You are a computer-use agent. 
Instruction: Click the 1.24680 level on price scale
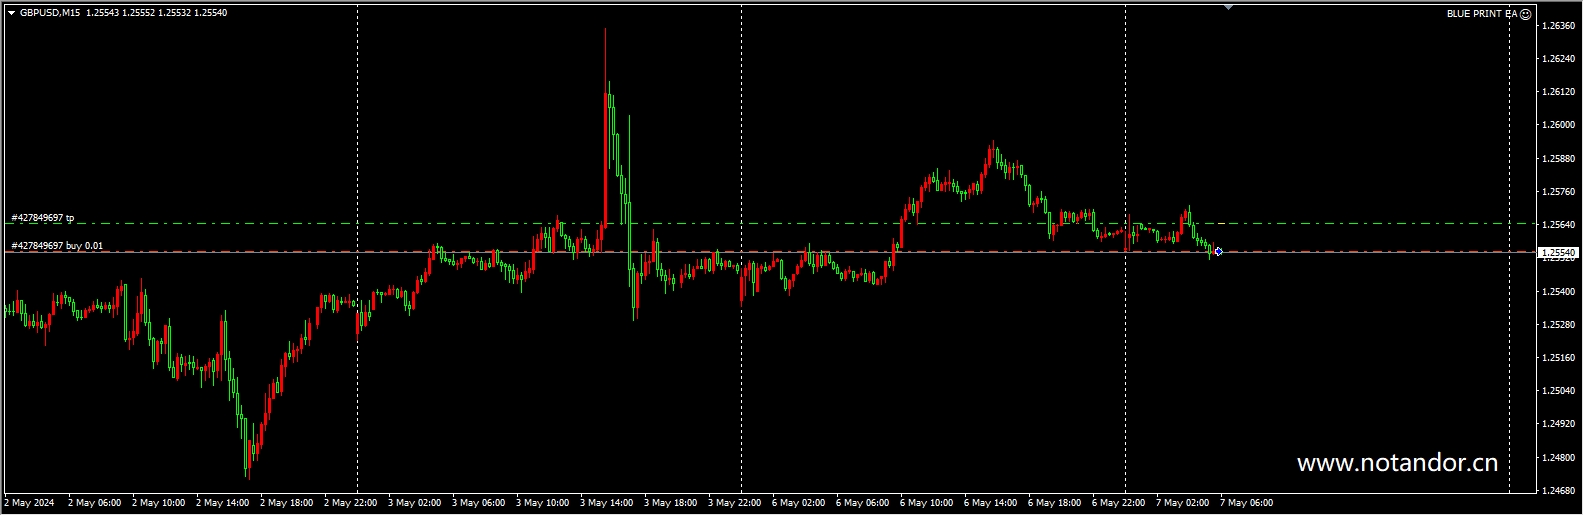1559,491
